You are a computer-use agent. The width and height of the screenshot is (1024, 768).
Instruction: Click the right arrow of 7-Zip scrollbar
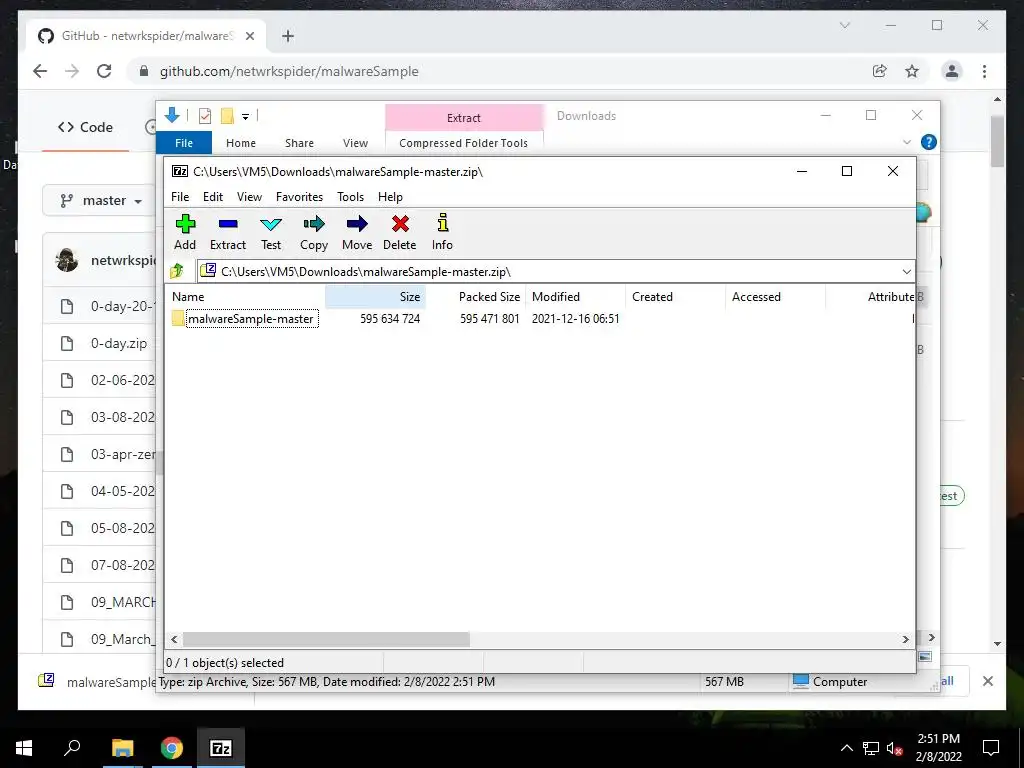coord(905,639)
